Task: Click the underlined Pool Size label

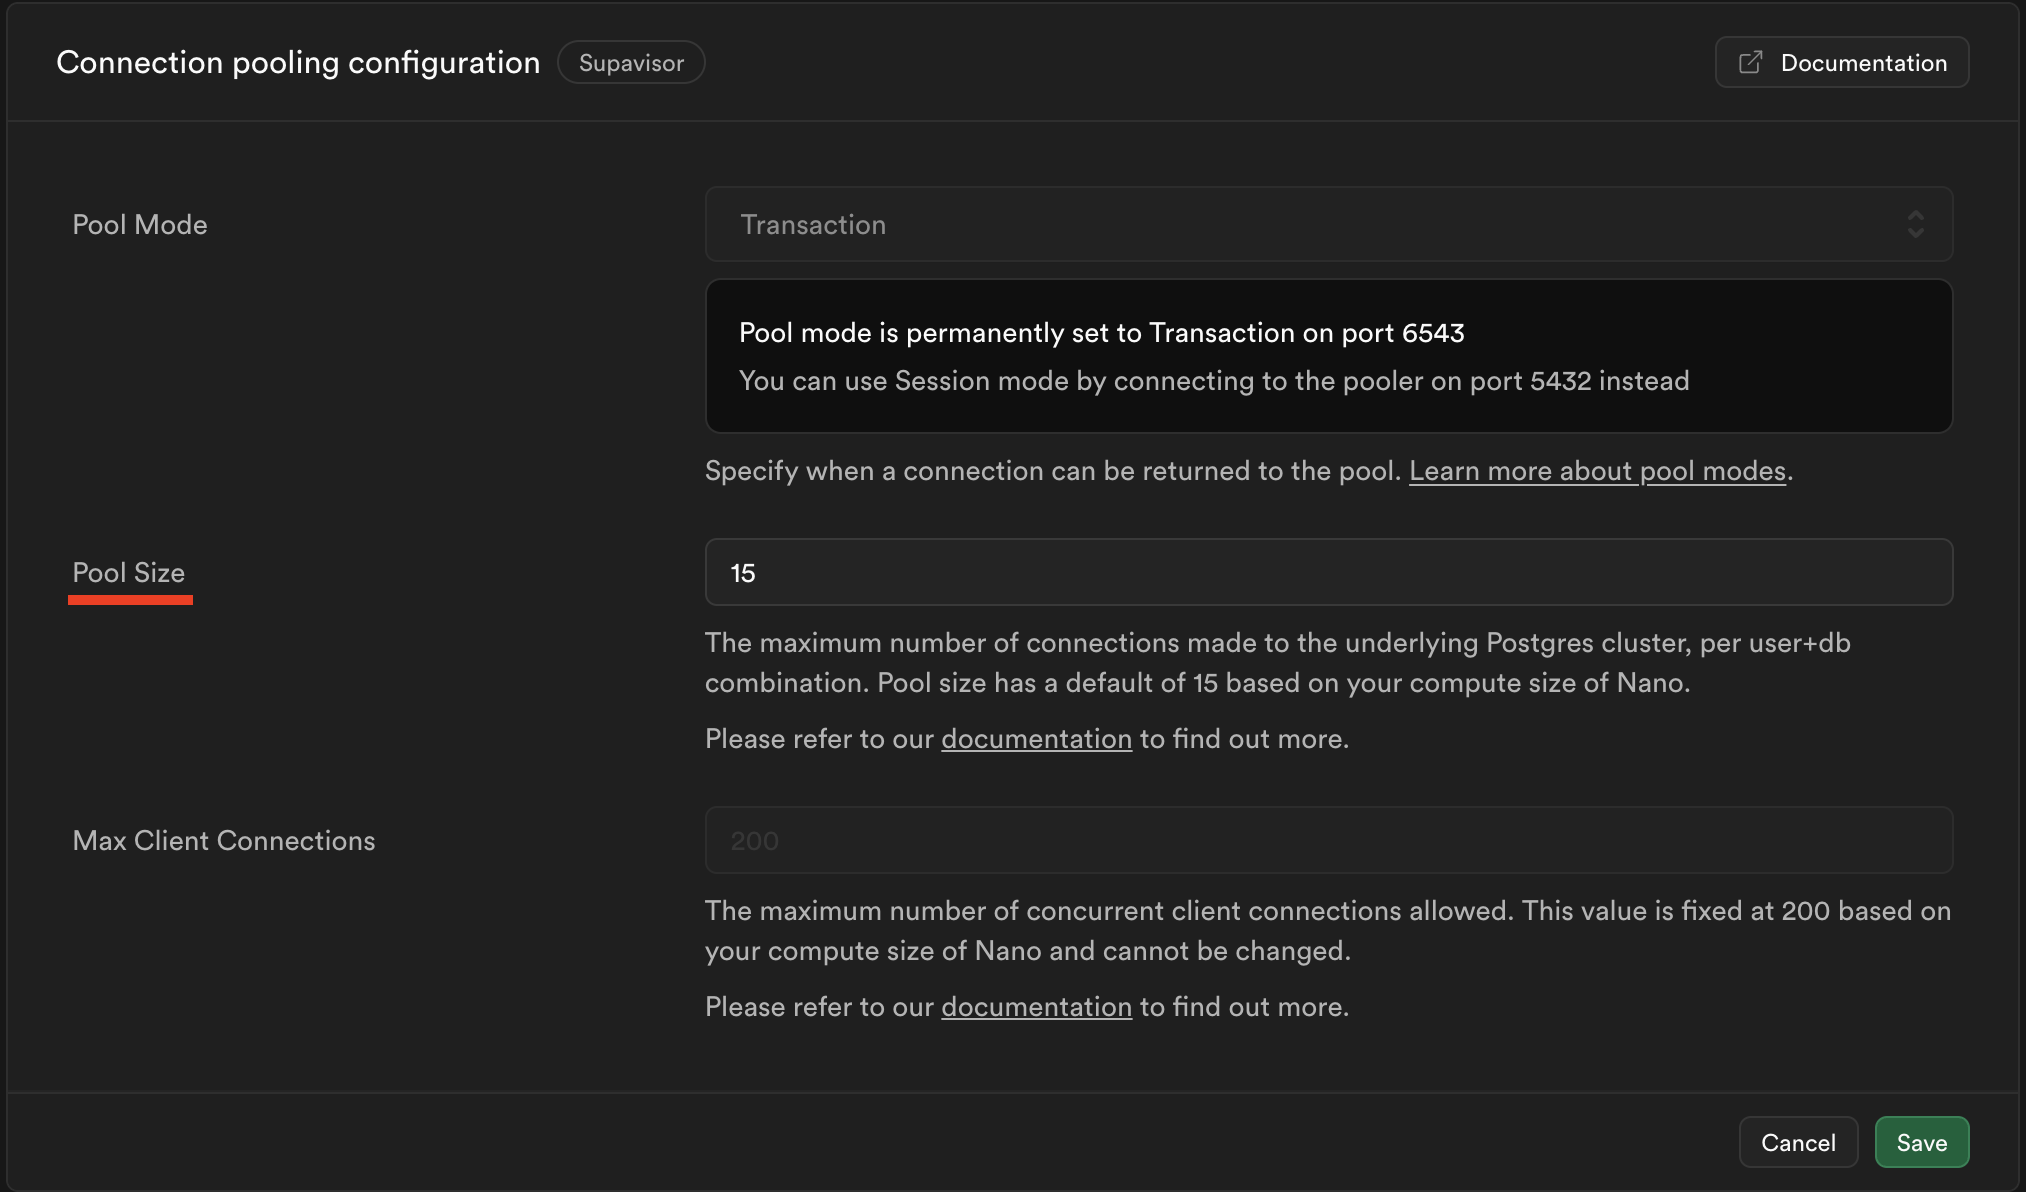Action: coord(129,572)
